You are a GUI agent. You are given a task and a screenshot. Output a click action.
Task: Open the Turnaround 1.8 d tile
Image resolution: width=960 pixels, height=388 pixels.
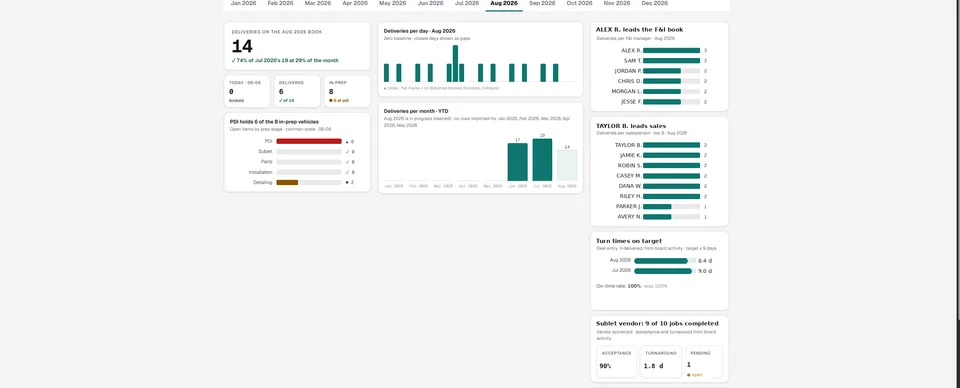661,362
